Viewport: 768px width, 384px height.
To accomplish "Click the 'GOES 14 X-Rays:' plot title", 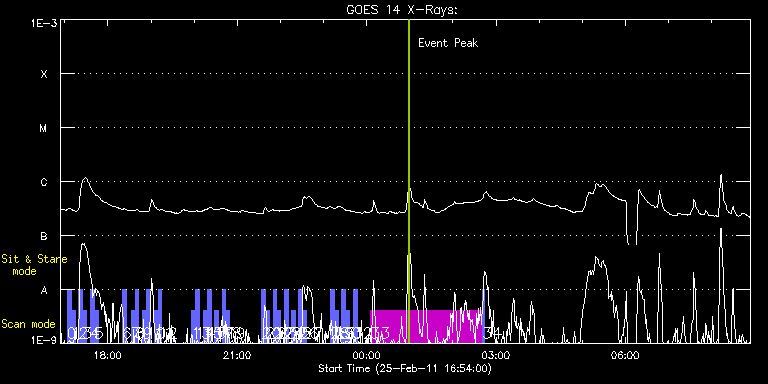I will coord(402,10).
